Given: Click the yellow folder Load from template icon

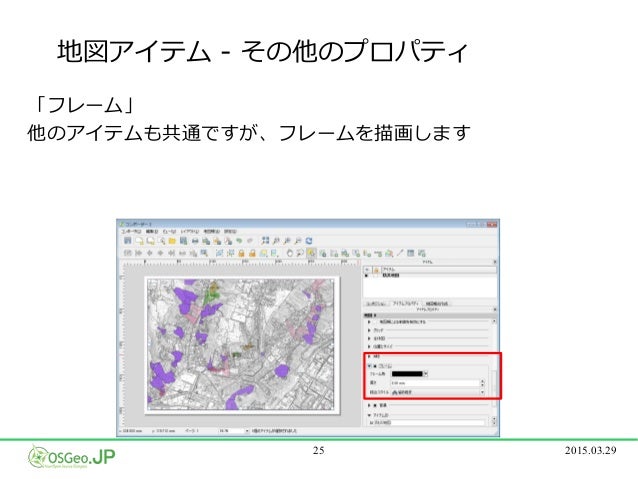Looking at the screenshot, I should (172, 241).
